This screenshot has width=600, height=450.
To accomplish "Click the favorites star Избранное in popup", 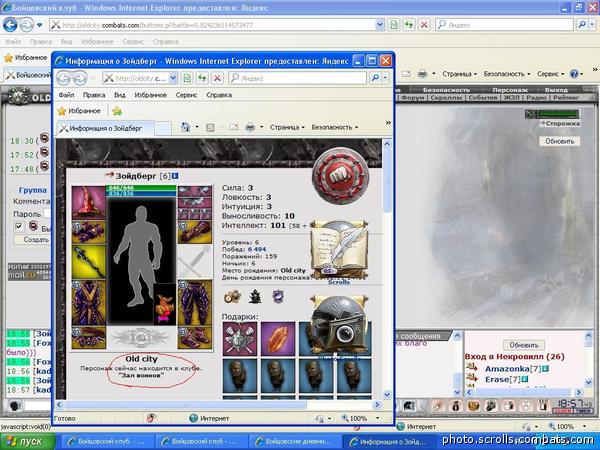I will click(79, 111).
